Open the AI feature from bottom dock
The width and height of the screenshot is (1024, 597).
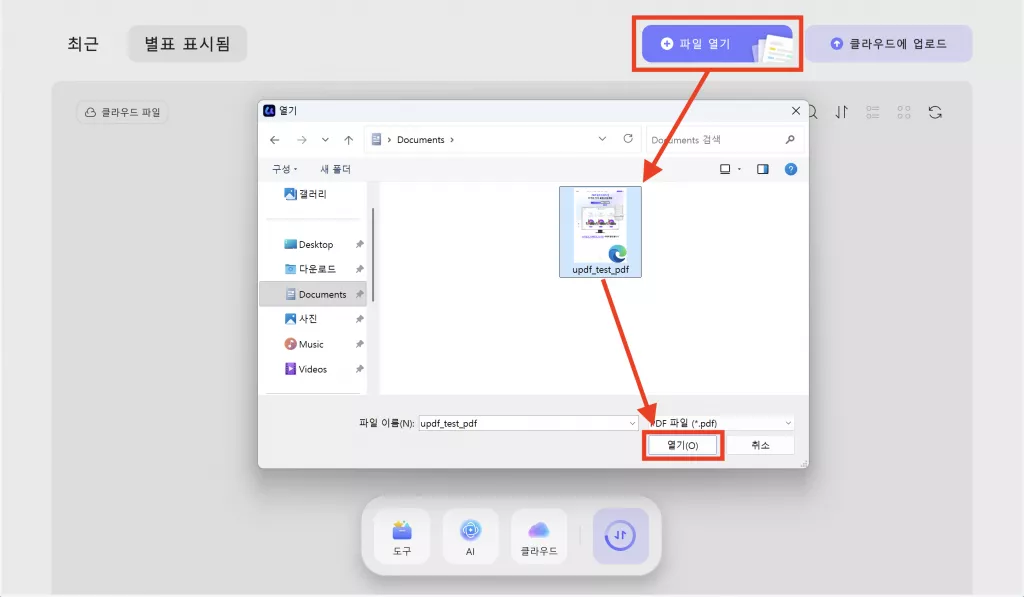coord(470,535)
